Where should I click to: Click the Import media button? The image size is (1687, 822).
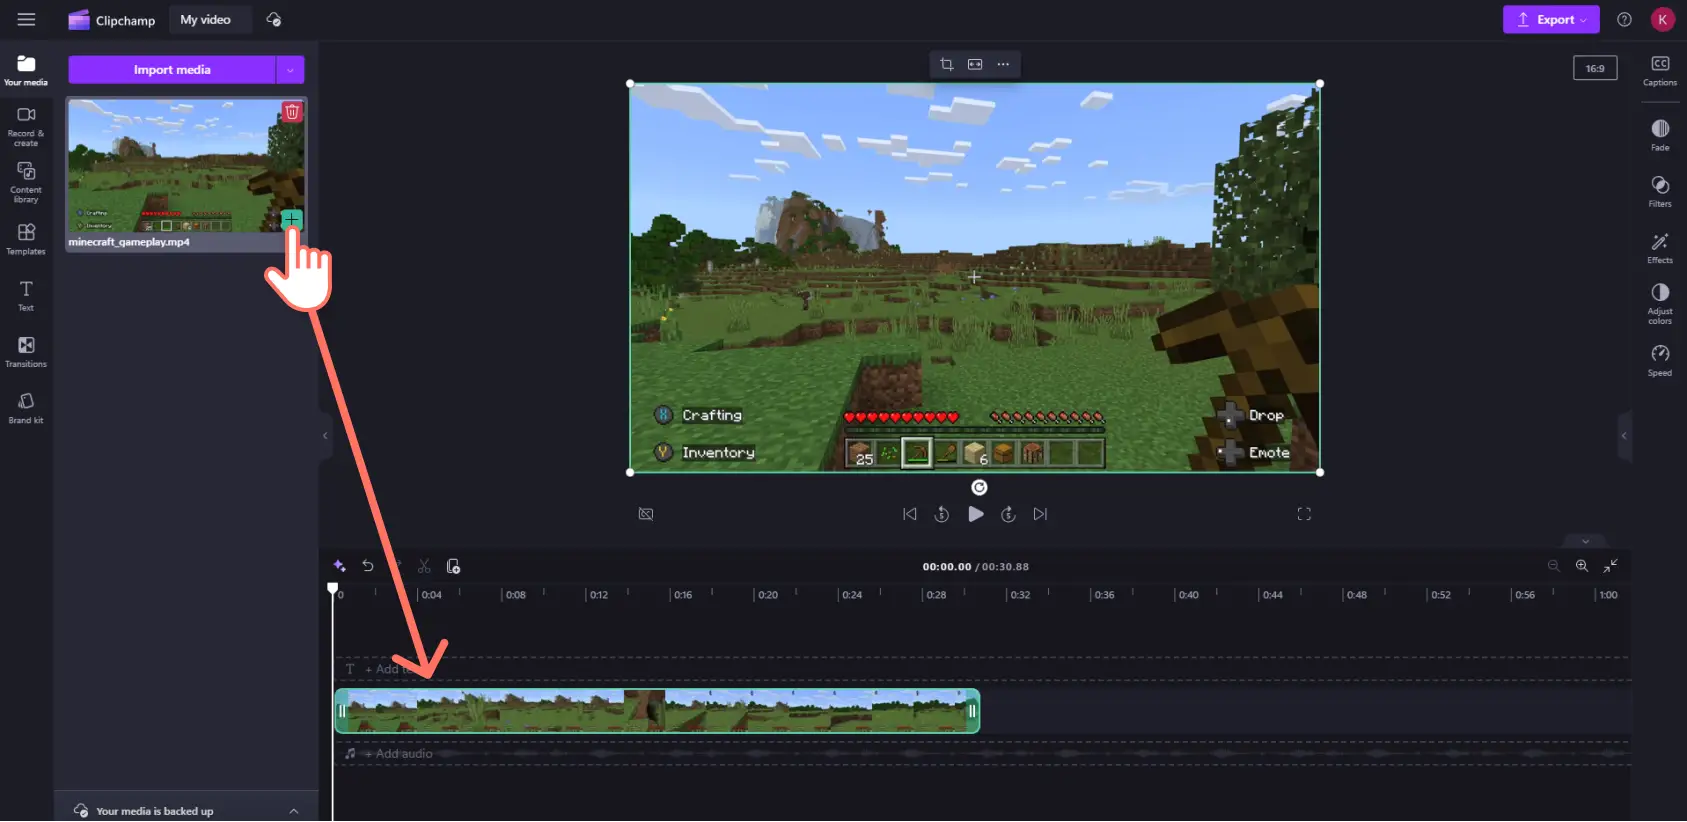click(x=172, y=70)
